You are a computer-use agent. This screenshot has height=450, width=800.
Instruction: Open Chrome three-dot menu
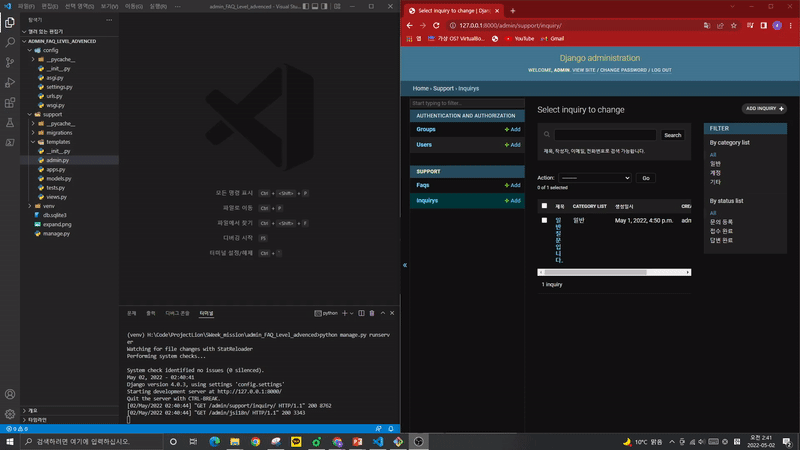coord(791,26)
